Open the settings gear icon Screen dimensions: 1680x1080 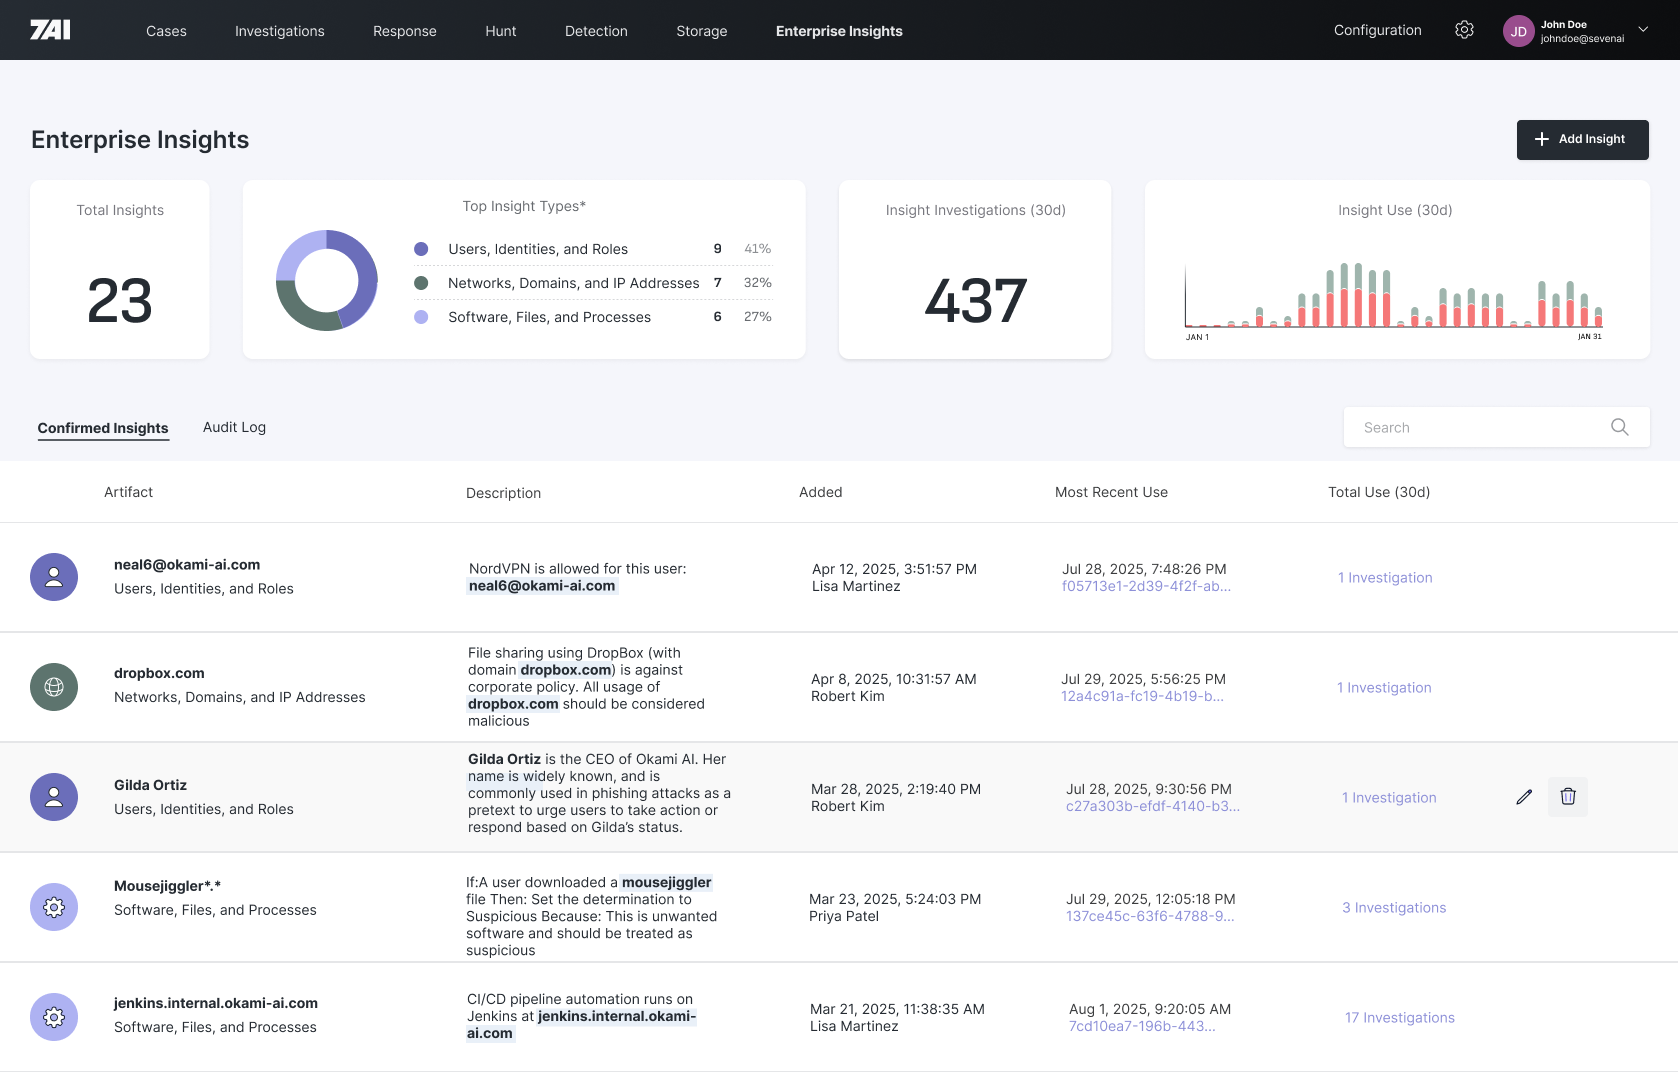pyautogui.click(x=1464, y=30)
